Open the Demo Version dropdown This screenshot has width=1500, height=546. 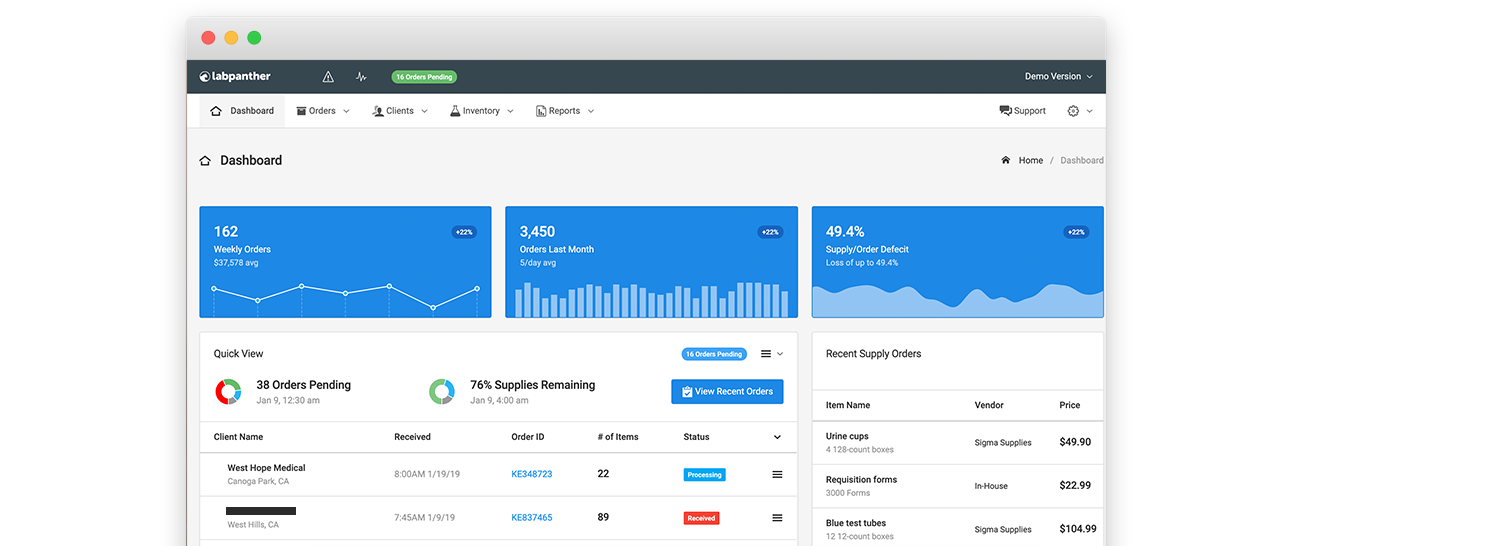point(1058,77)
